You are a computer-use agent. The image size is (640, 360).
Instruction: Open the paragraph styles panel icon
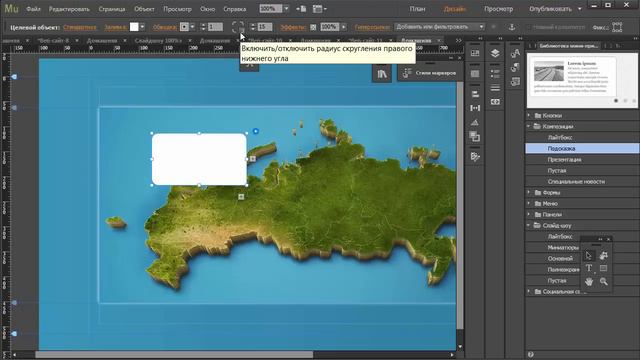click(x=515, y=67)
